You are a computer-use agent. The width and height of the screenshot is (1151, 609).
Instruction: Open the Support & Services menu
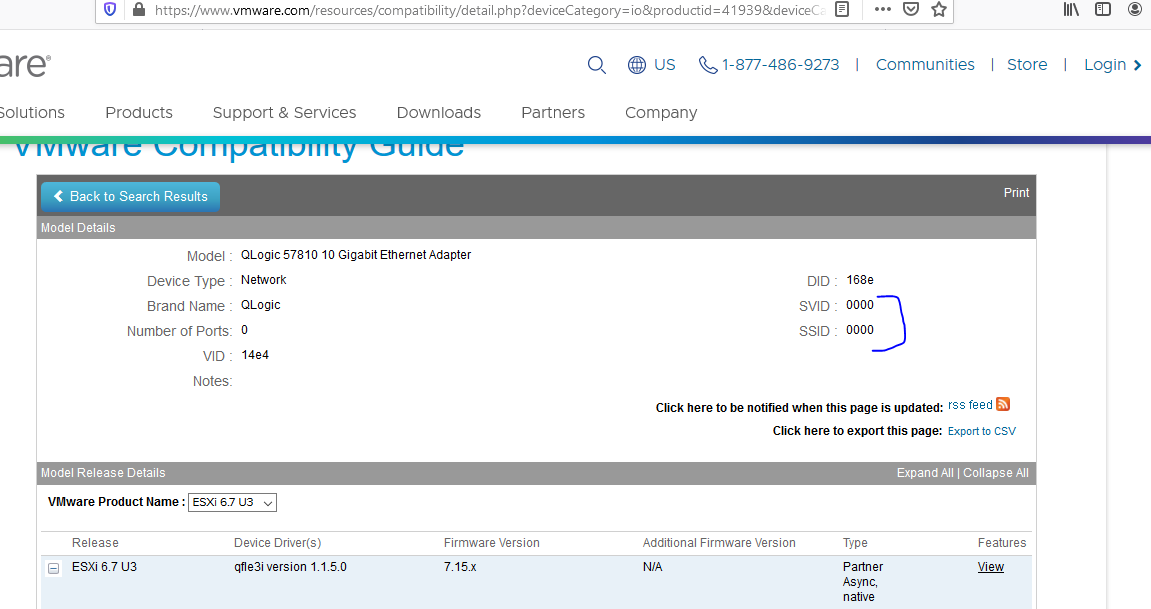[284, 112]
